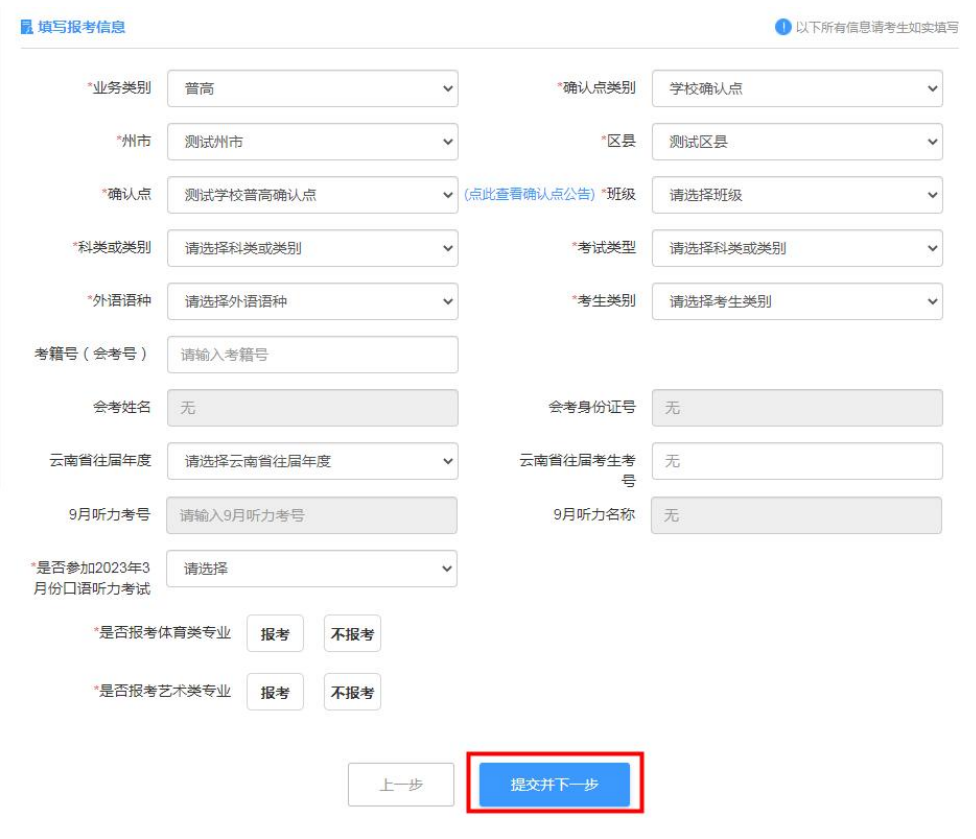Choose 报考 for 体育类专业
The image size is (976, 839).
275,634
